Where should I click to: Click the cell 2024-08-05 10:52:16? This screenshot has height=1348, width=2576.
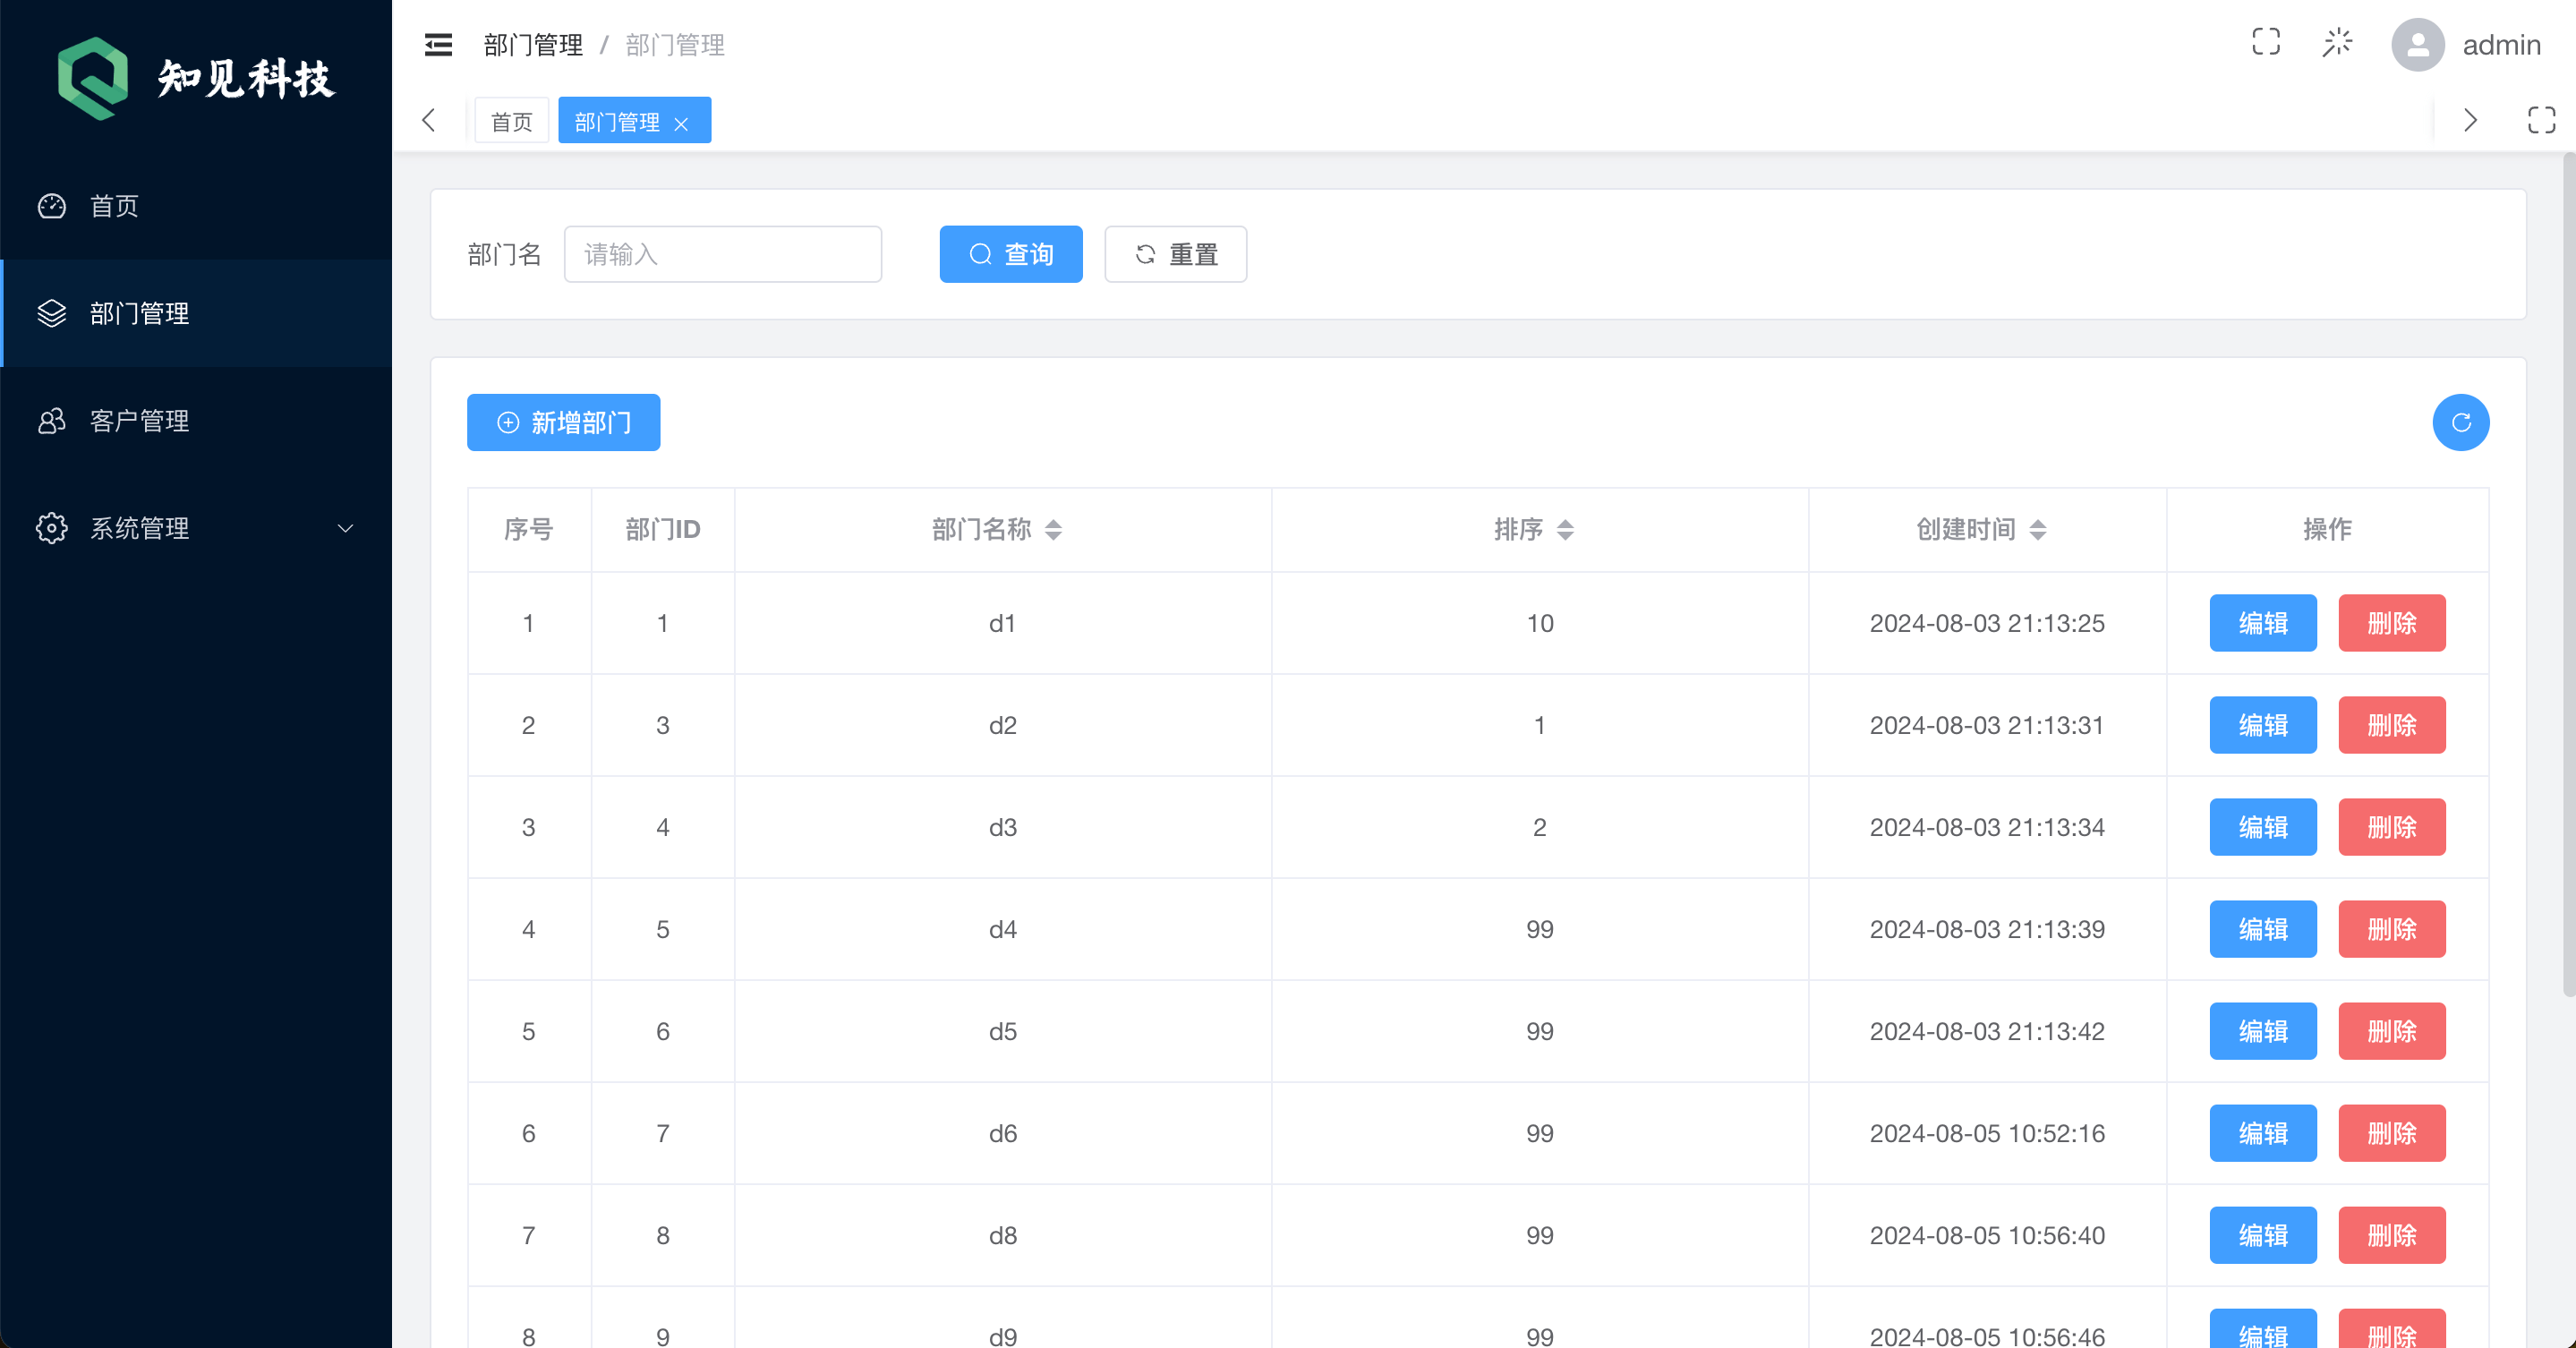tap(1987, 1133)
